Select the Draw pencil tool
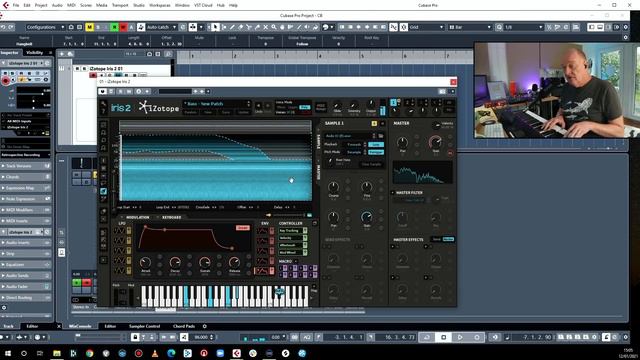The image size is (640, 360). click(232, 27)
